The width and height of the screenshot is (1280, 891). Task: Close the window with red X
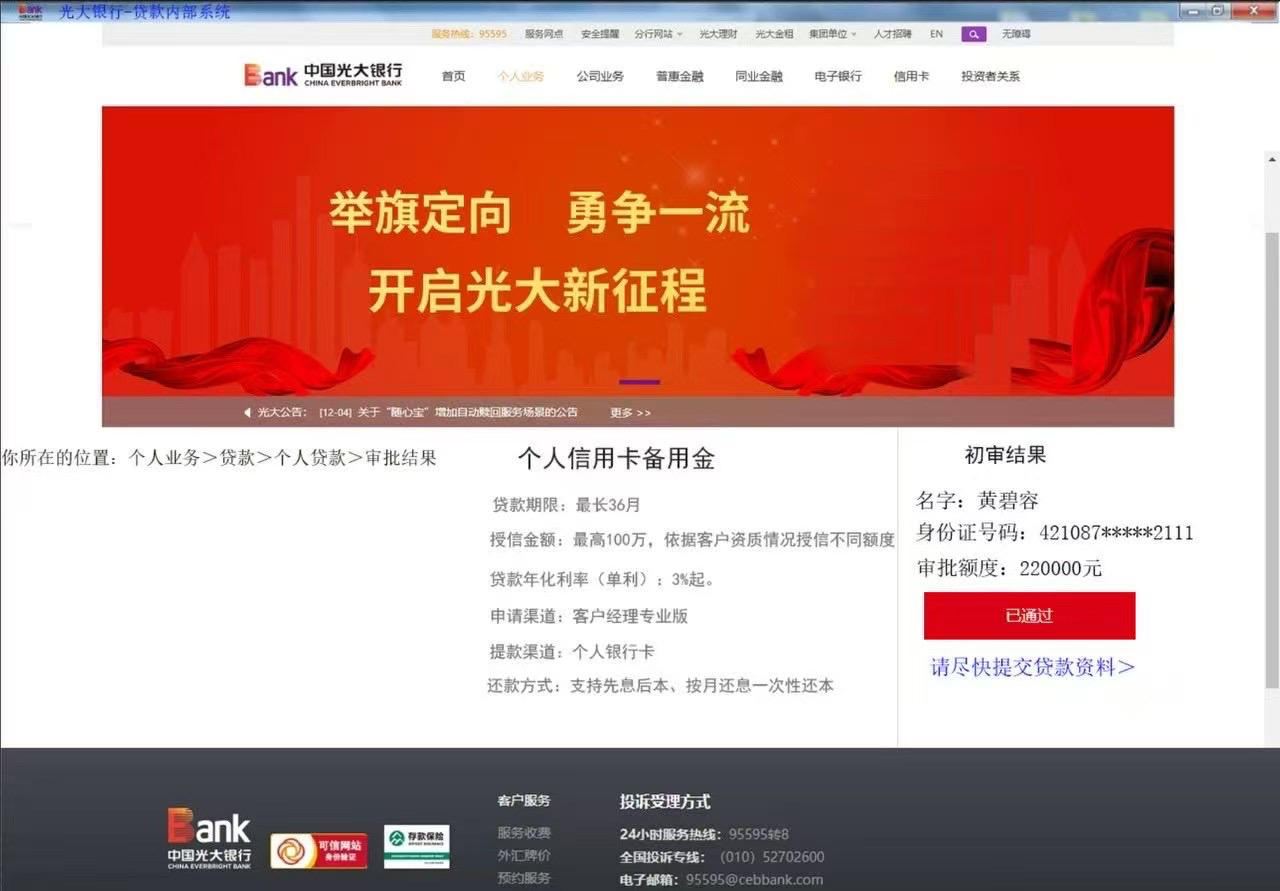pyautogui.click(x=1252, y=10)
